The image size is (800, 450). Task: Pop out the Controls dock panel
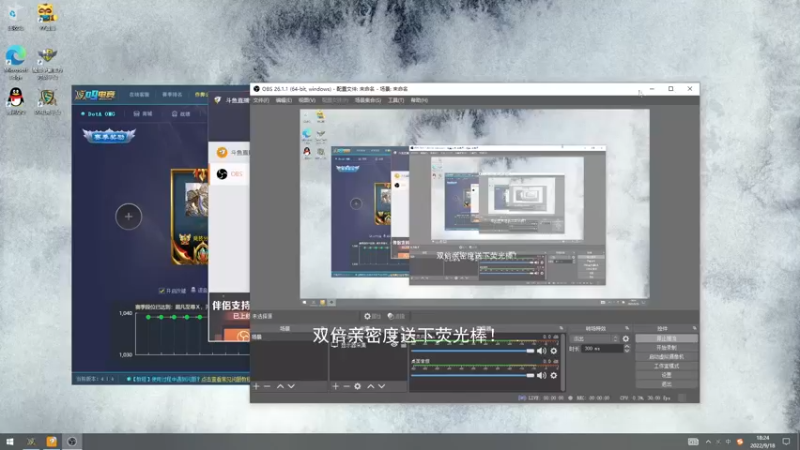694,328
